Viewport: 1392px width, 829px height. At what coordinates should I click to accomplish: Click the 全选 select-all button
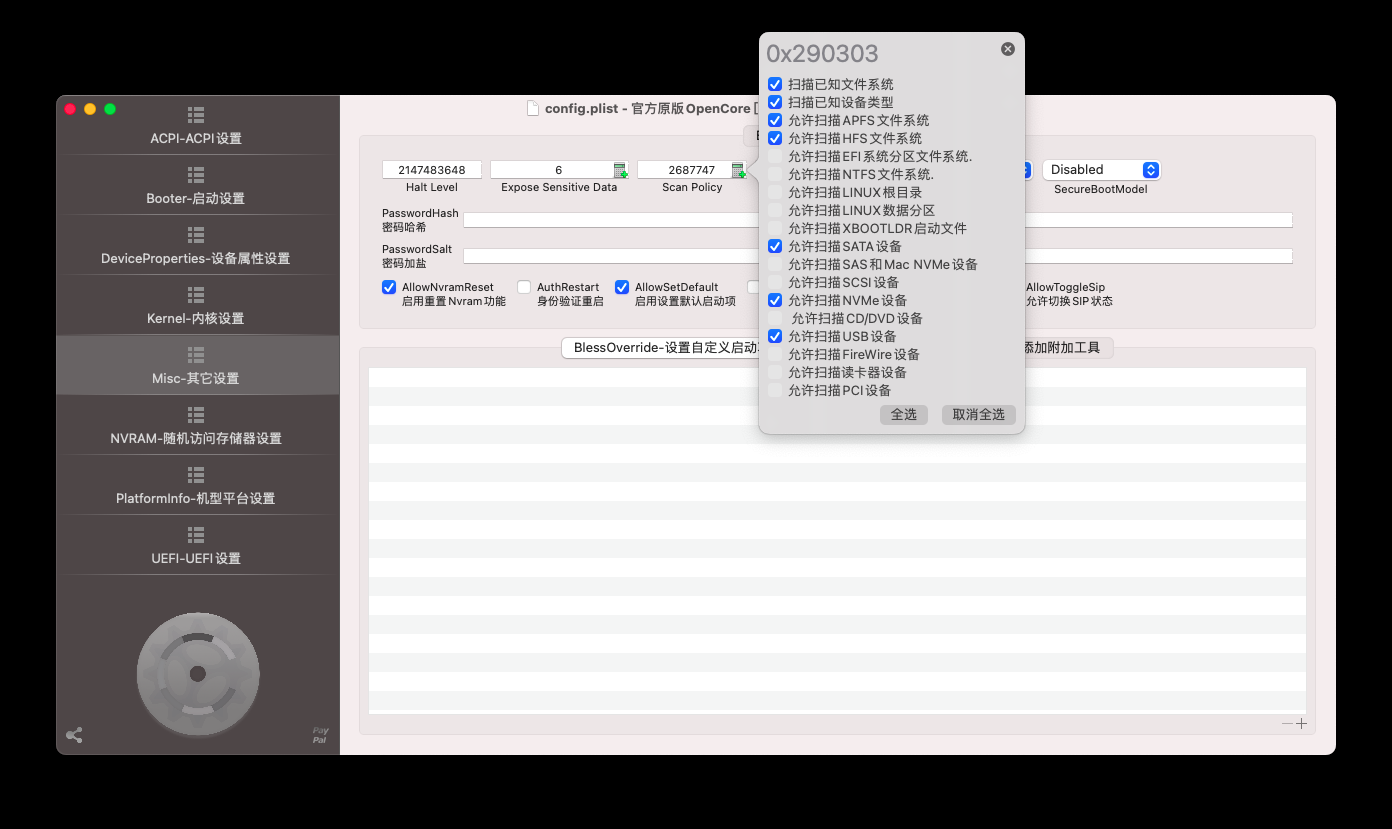pyautogui.click(x=903, y=414)
